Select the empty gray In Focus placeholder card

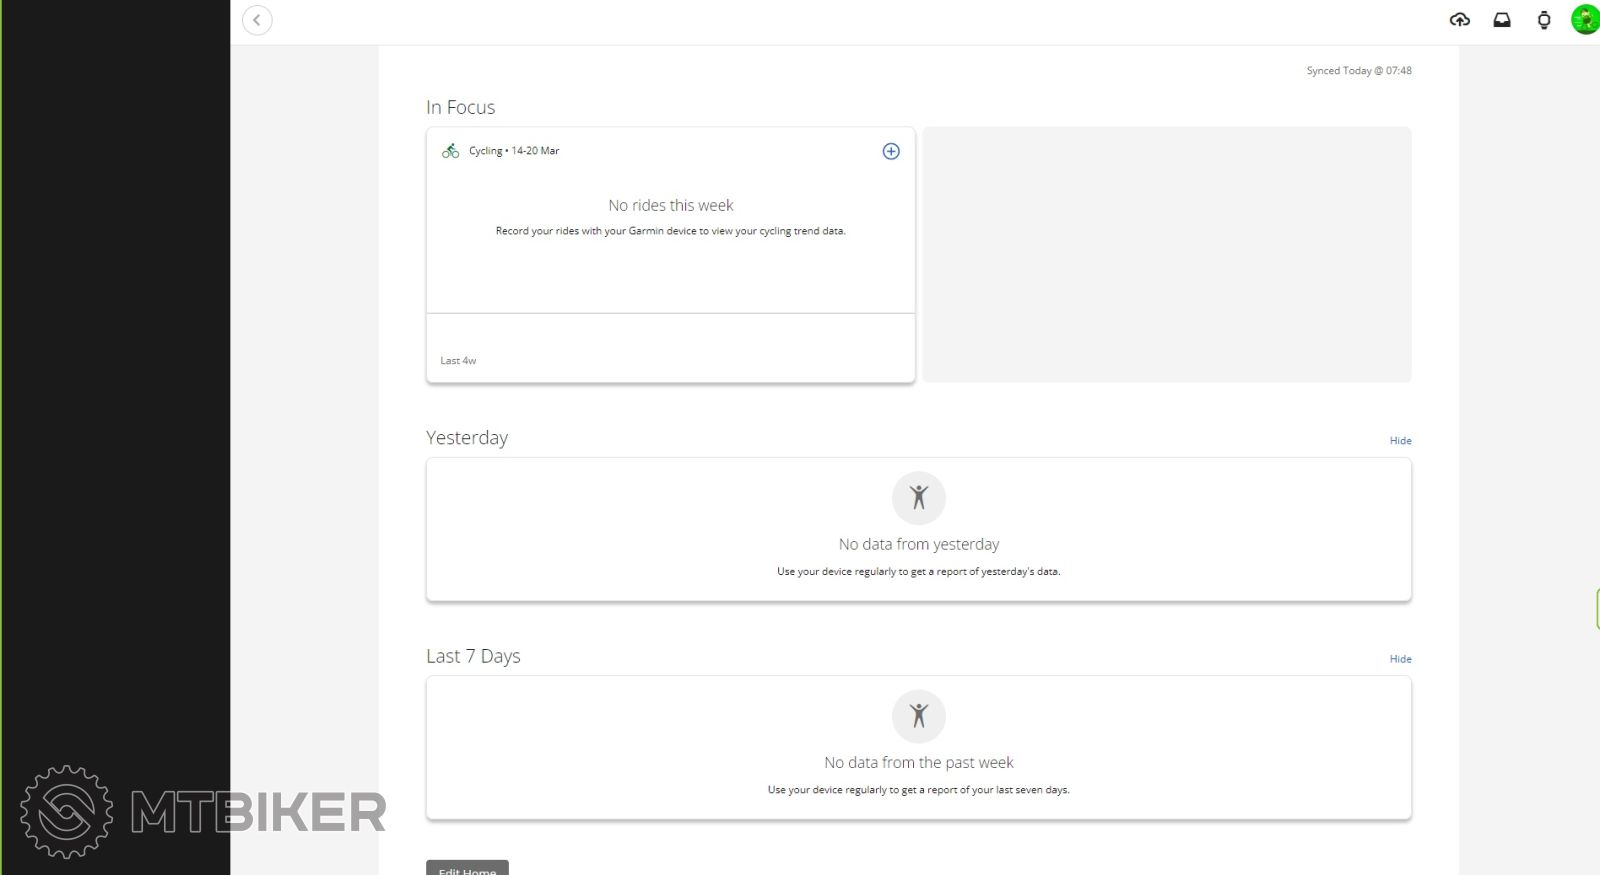pyautogui.click(x=1166, y=254)
